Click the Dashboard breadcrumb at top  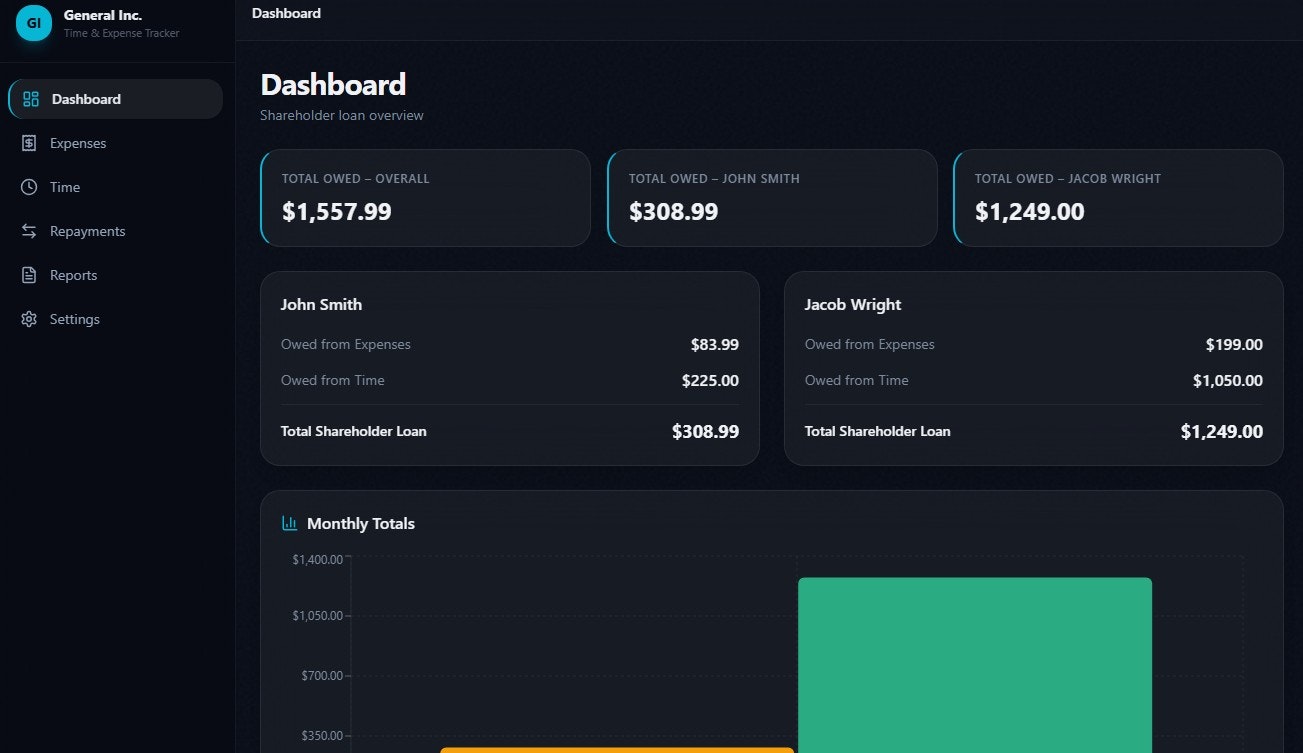[286, 13]
